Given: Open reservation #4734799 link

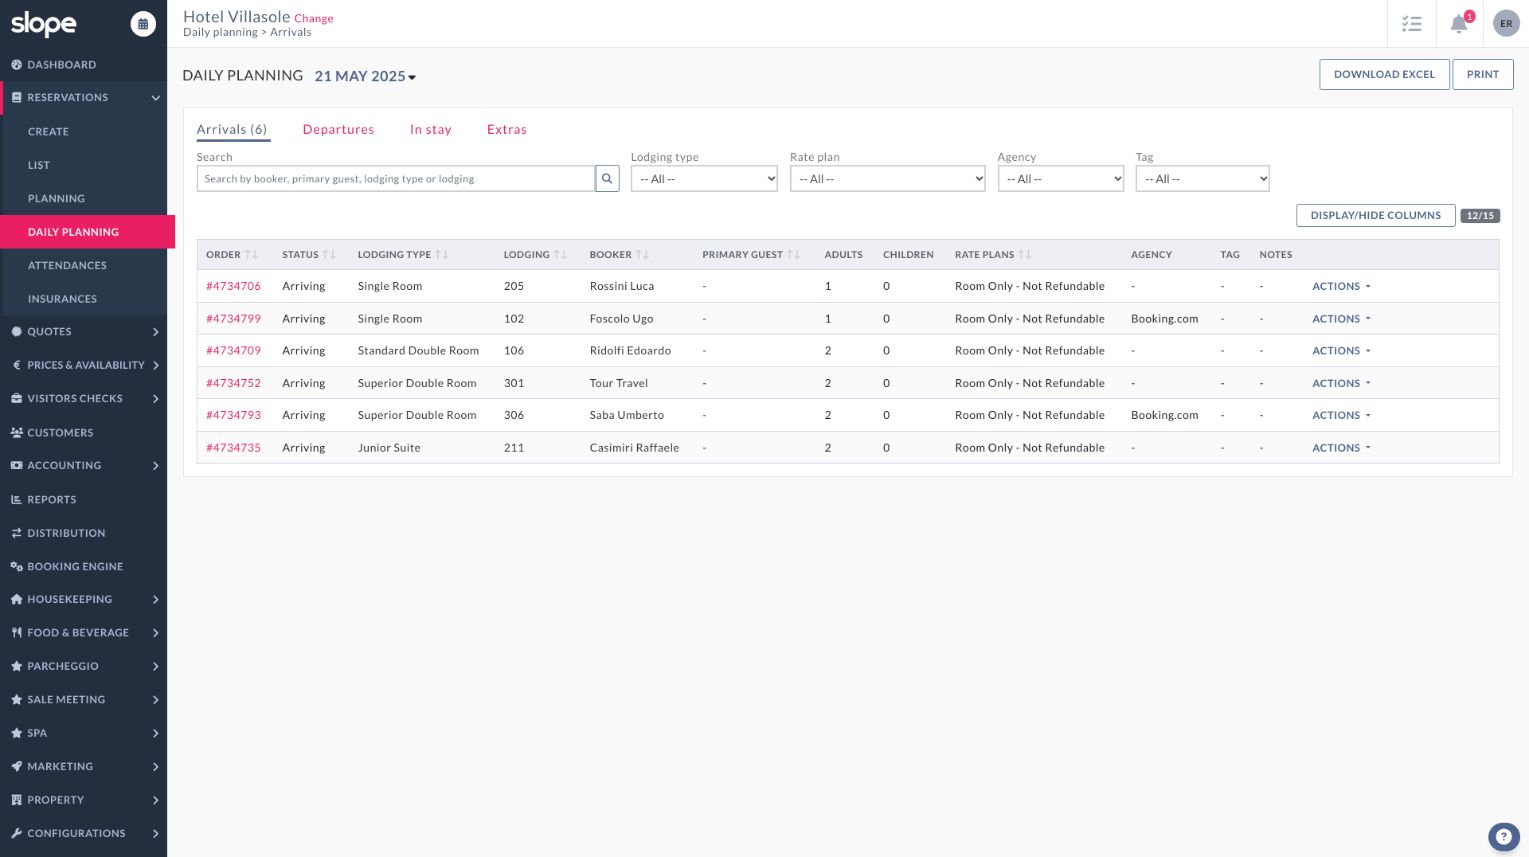Looking at the screenshot, I should 233,319.
